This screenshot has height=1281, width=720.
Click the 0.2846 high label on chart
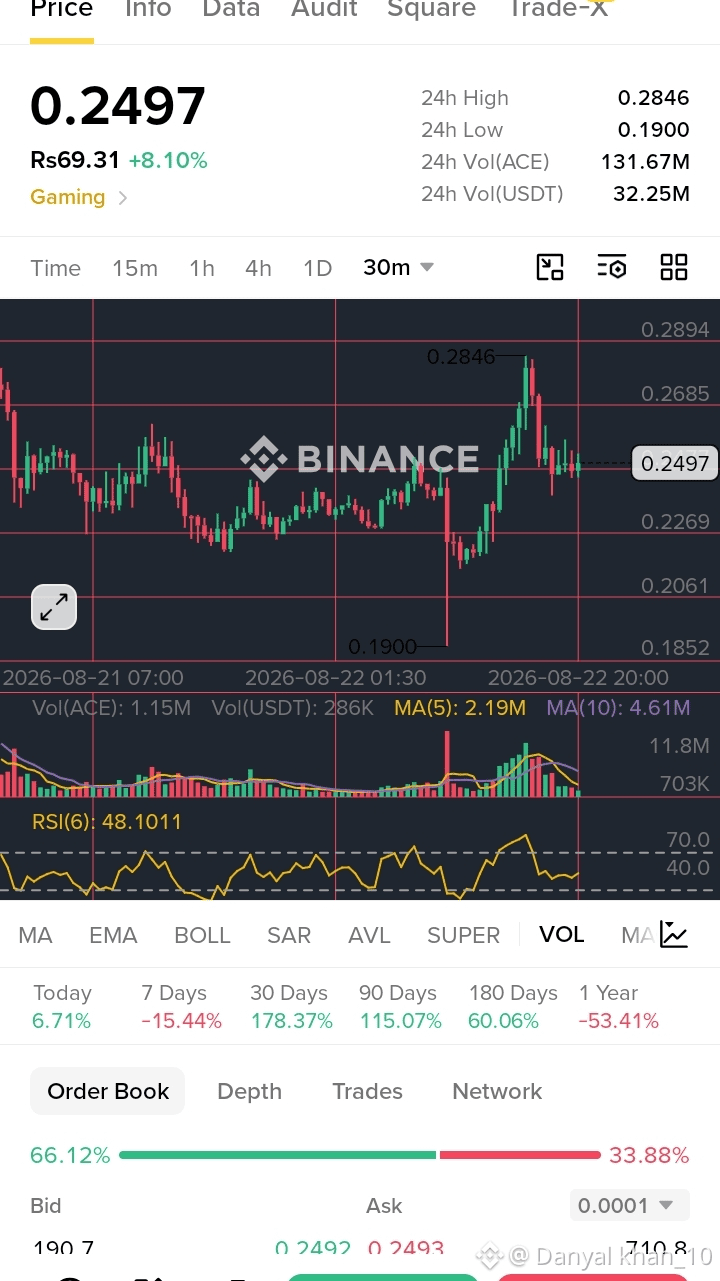(x=461, y=356)
